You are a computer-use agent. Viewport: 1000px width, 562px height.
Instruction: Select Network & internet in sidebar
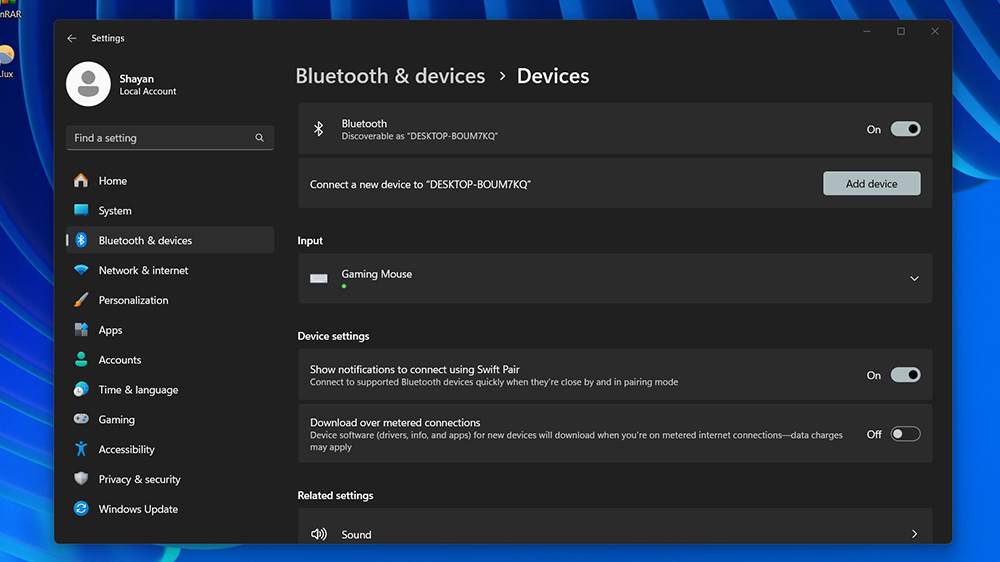tap(170, 270)
